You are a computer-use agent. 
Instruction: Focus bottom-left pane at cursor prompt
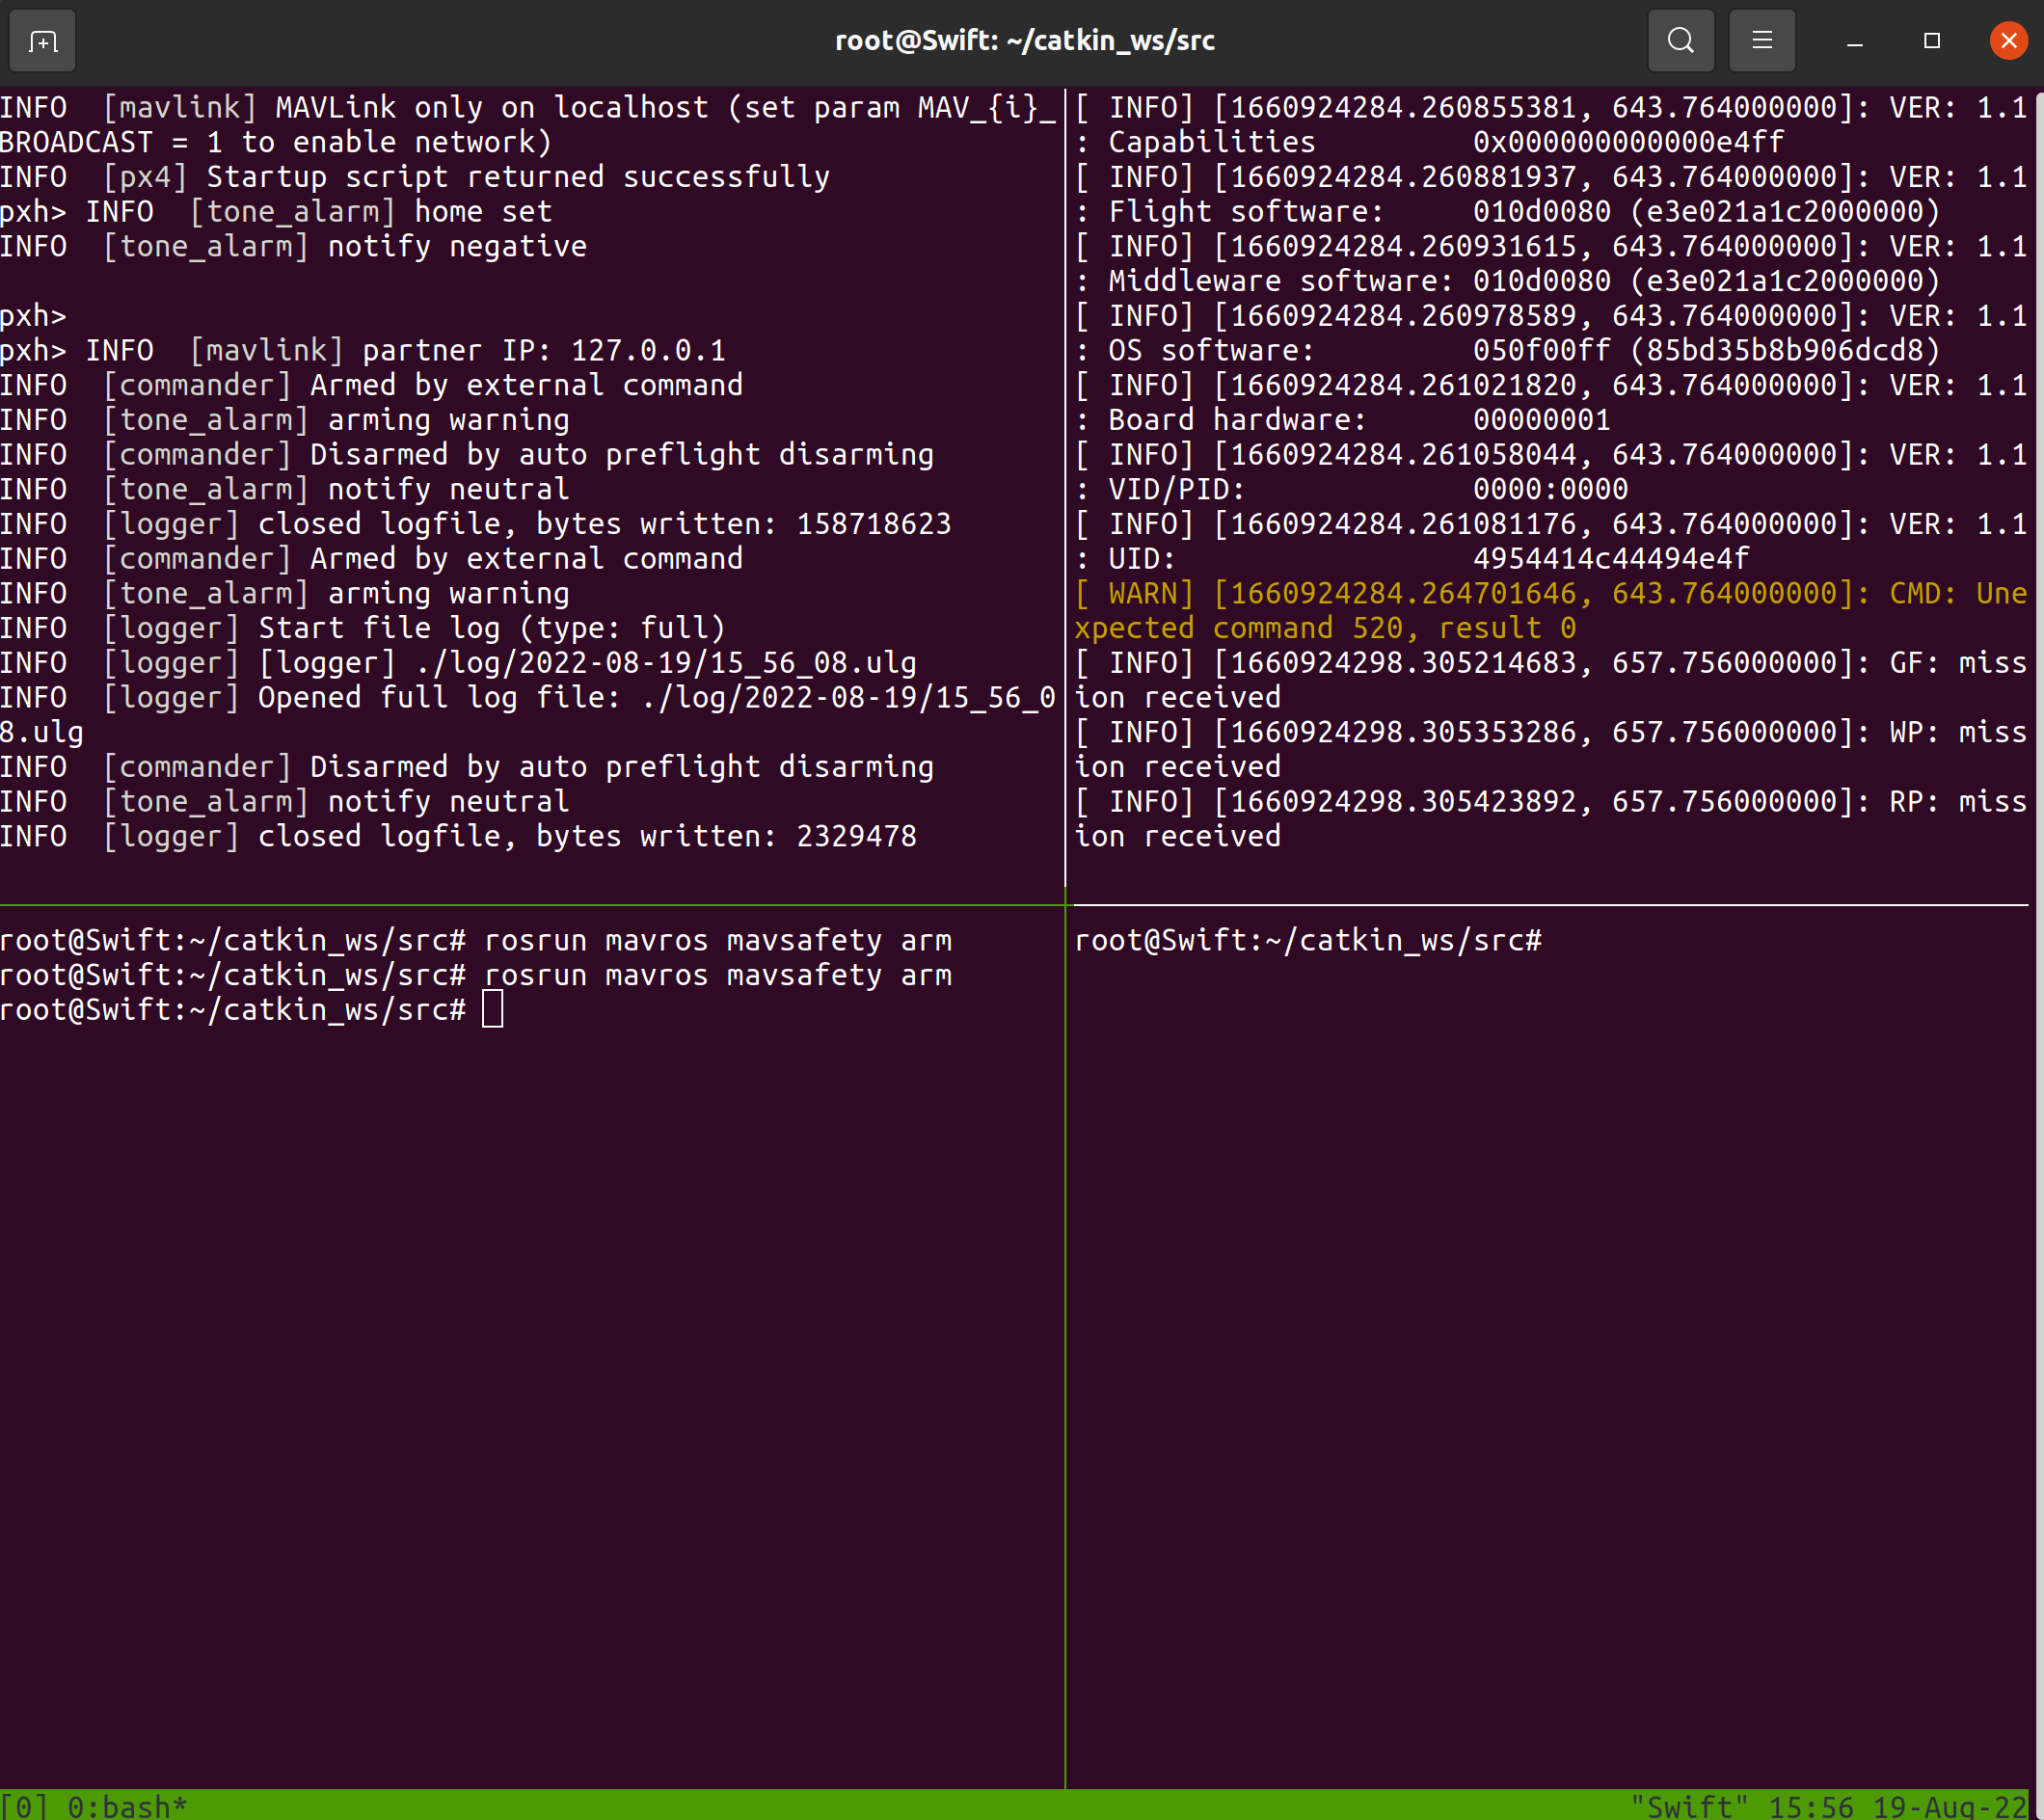pos(492,1010)
